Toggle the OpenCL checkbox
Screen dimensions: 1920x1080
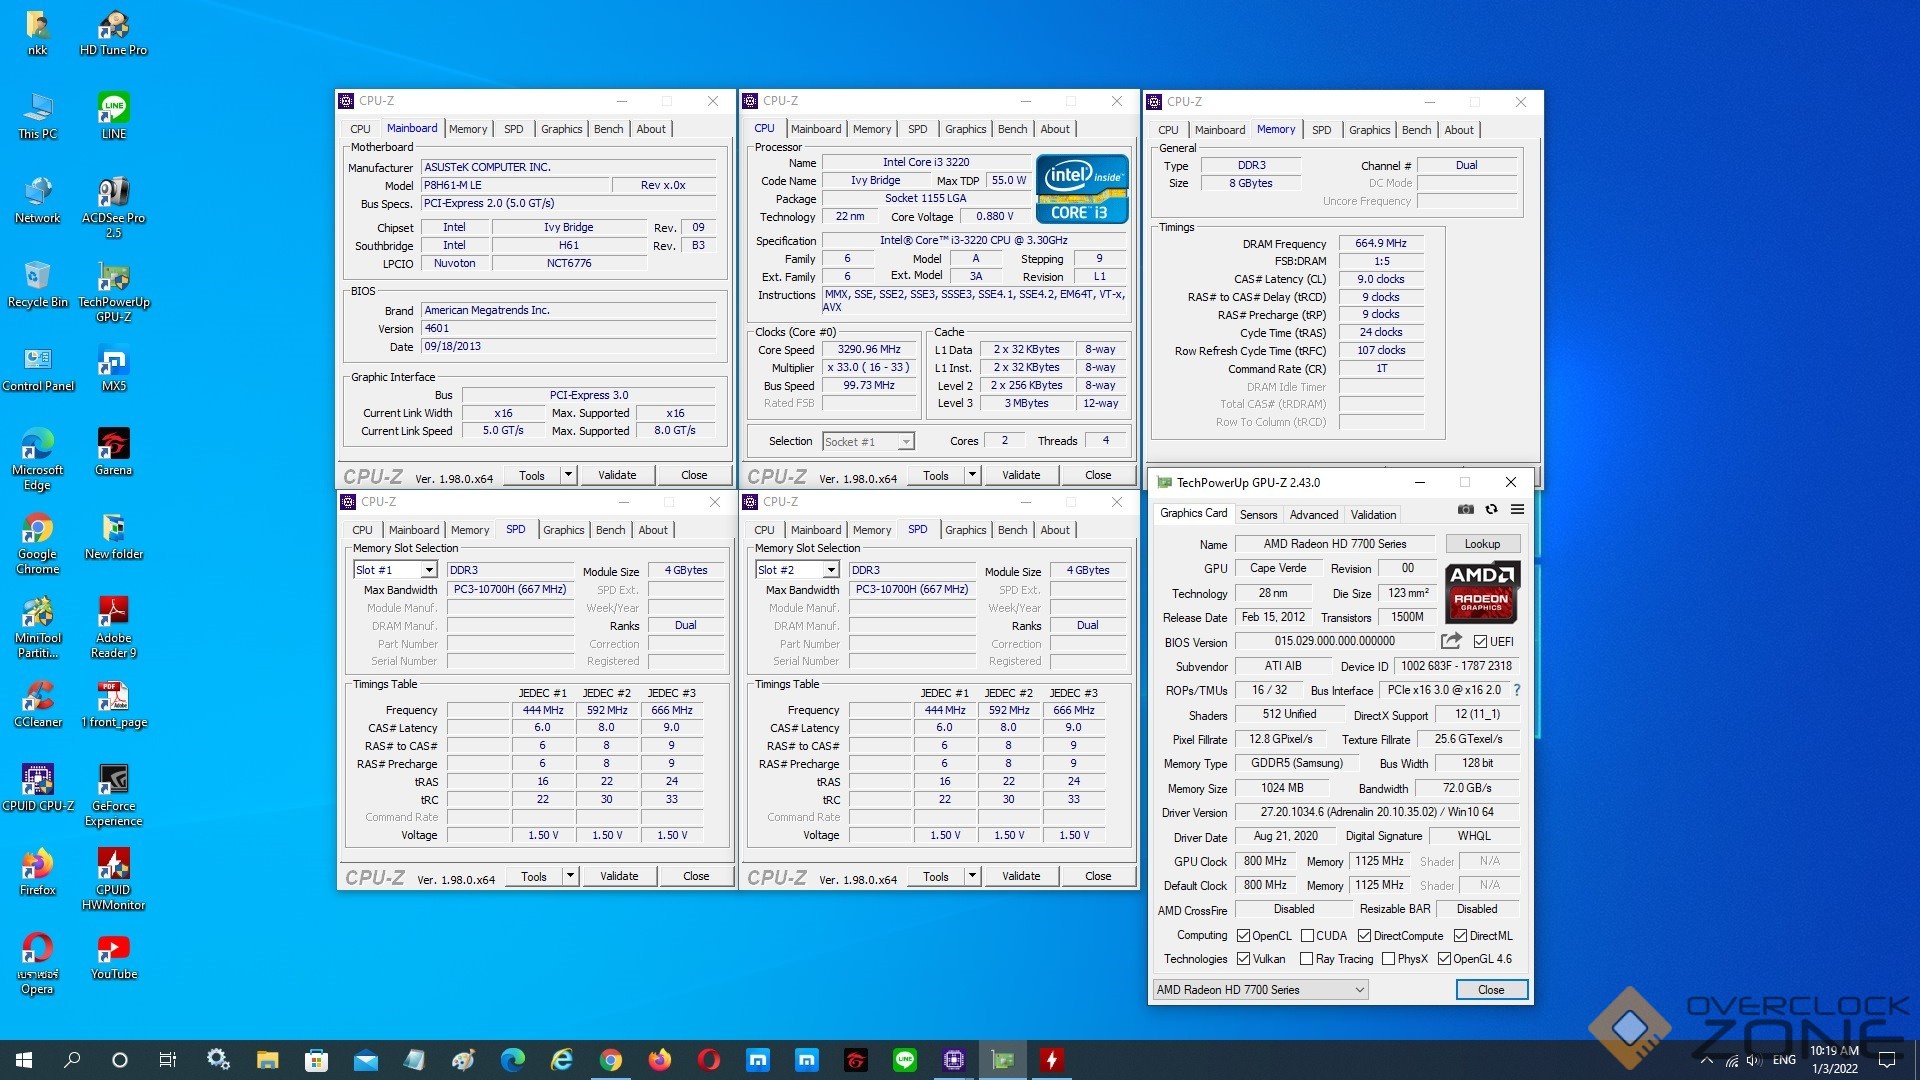tap(1243, 936)
